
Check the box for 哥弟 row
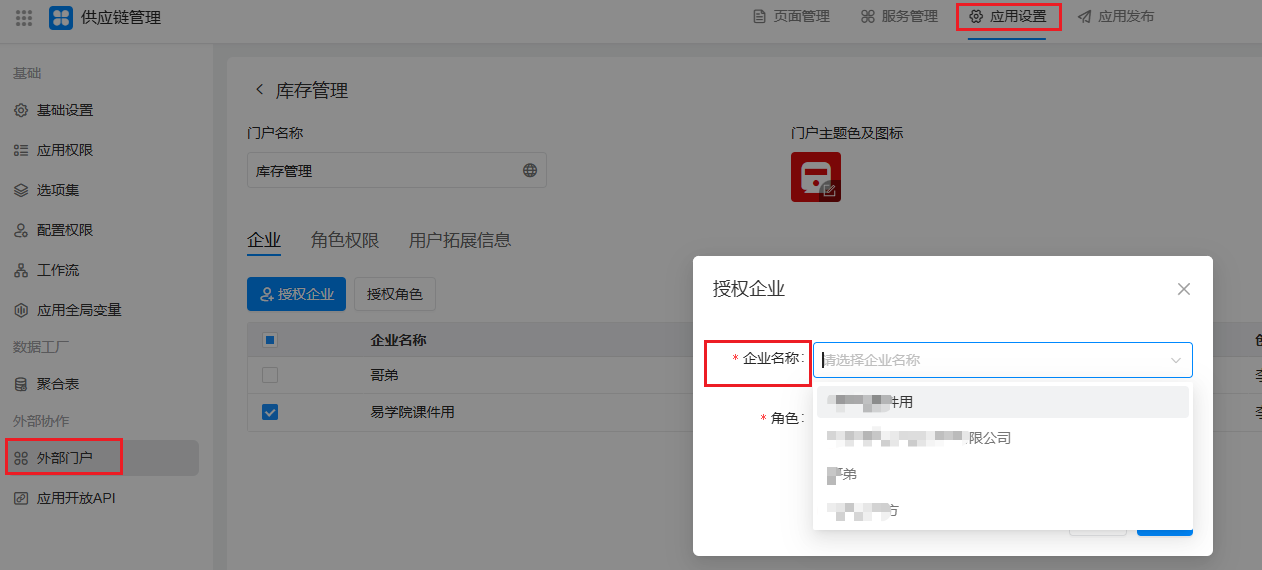pos(269,375)
